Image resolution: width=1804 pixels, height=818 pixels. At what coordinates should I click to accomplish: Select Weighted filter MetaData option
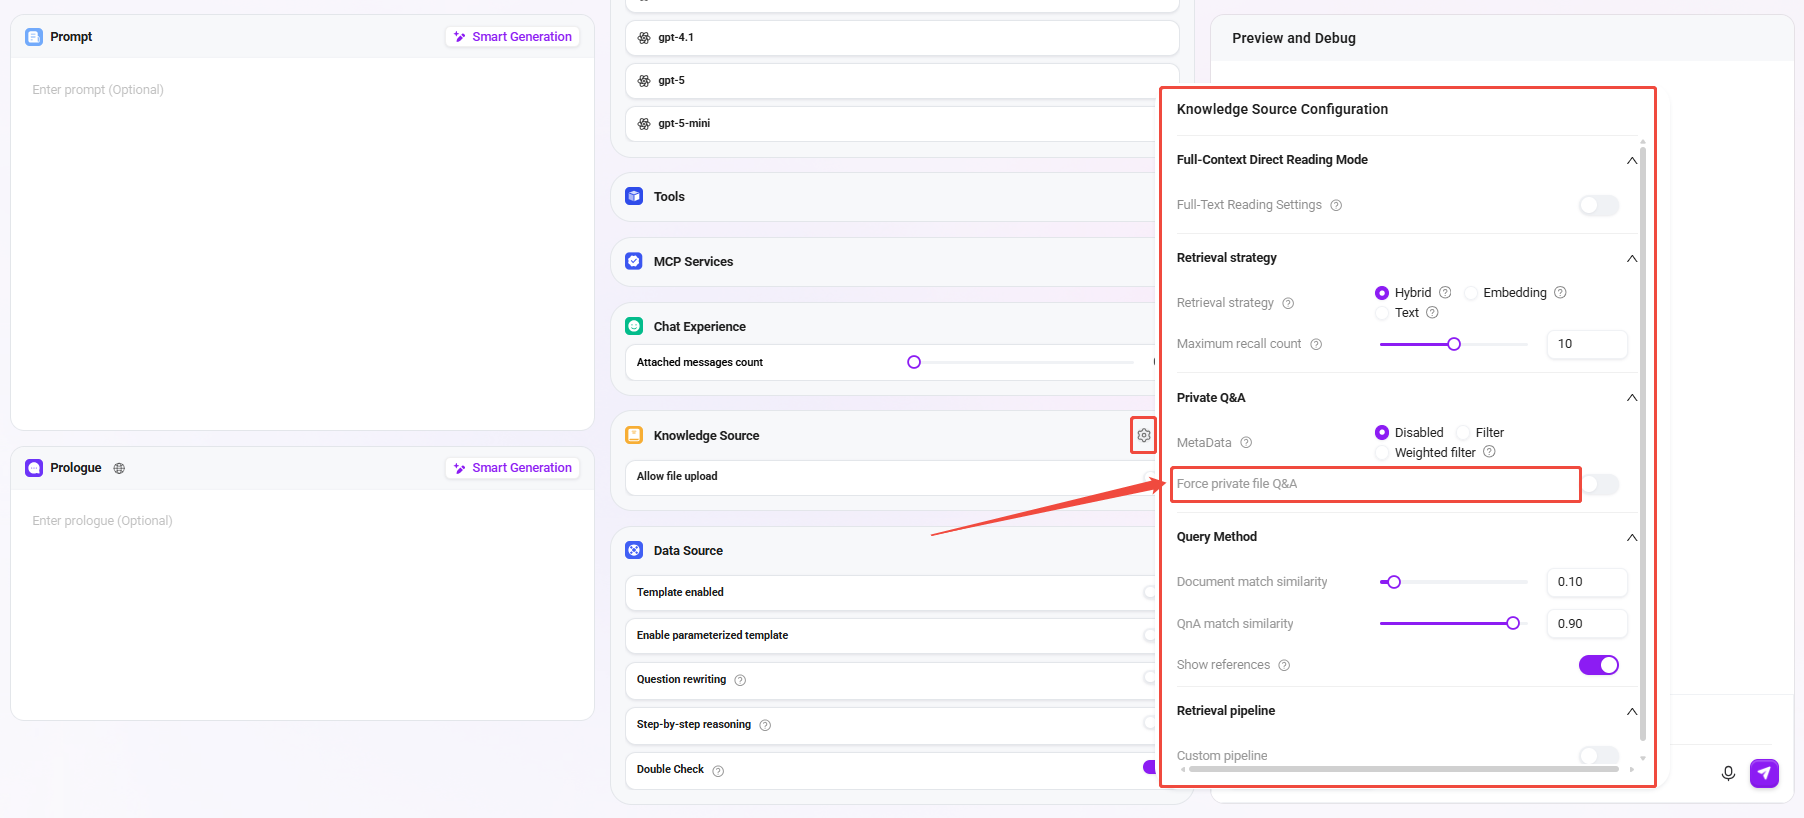click(1382, 453)
